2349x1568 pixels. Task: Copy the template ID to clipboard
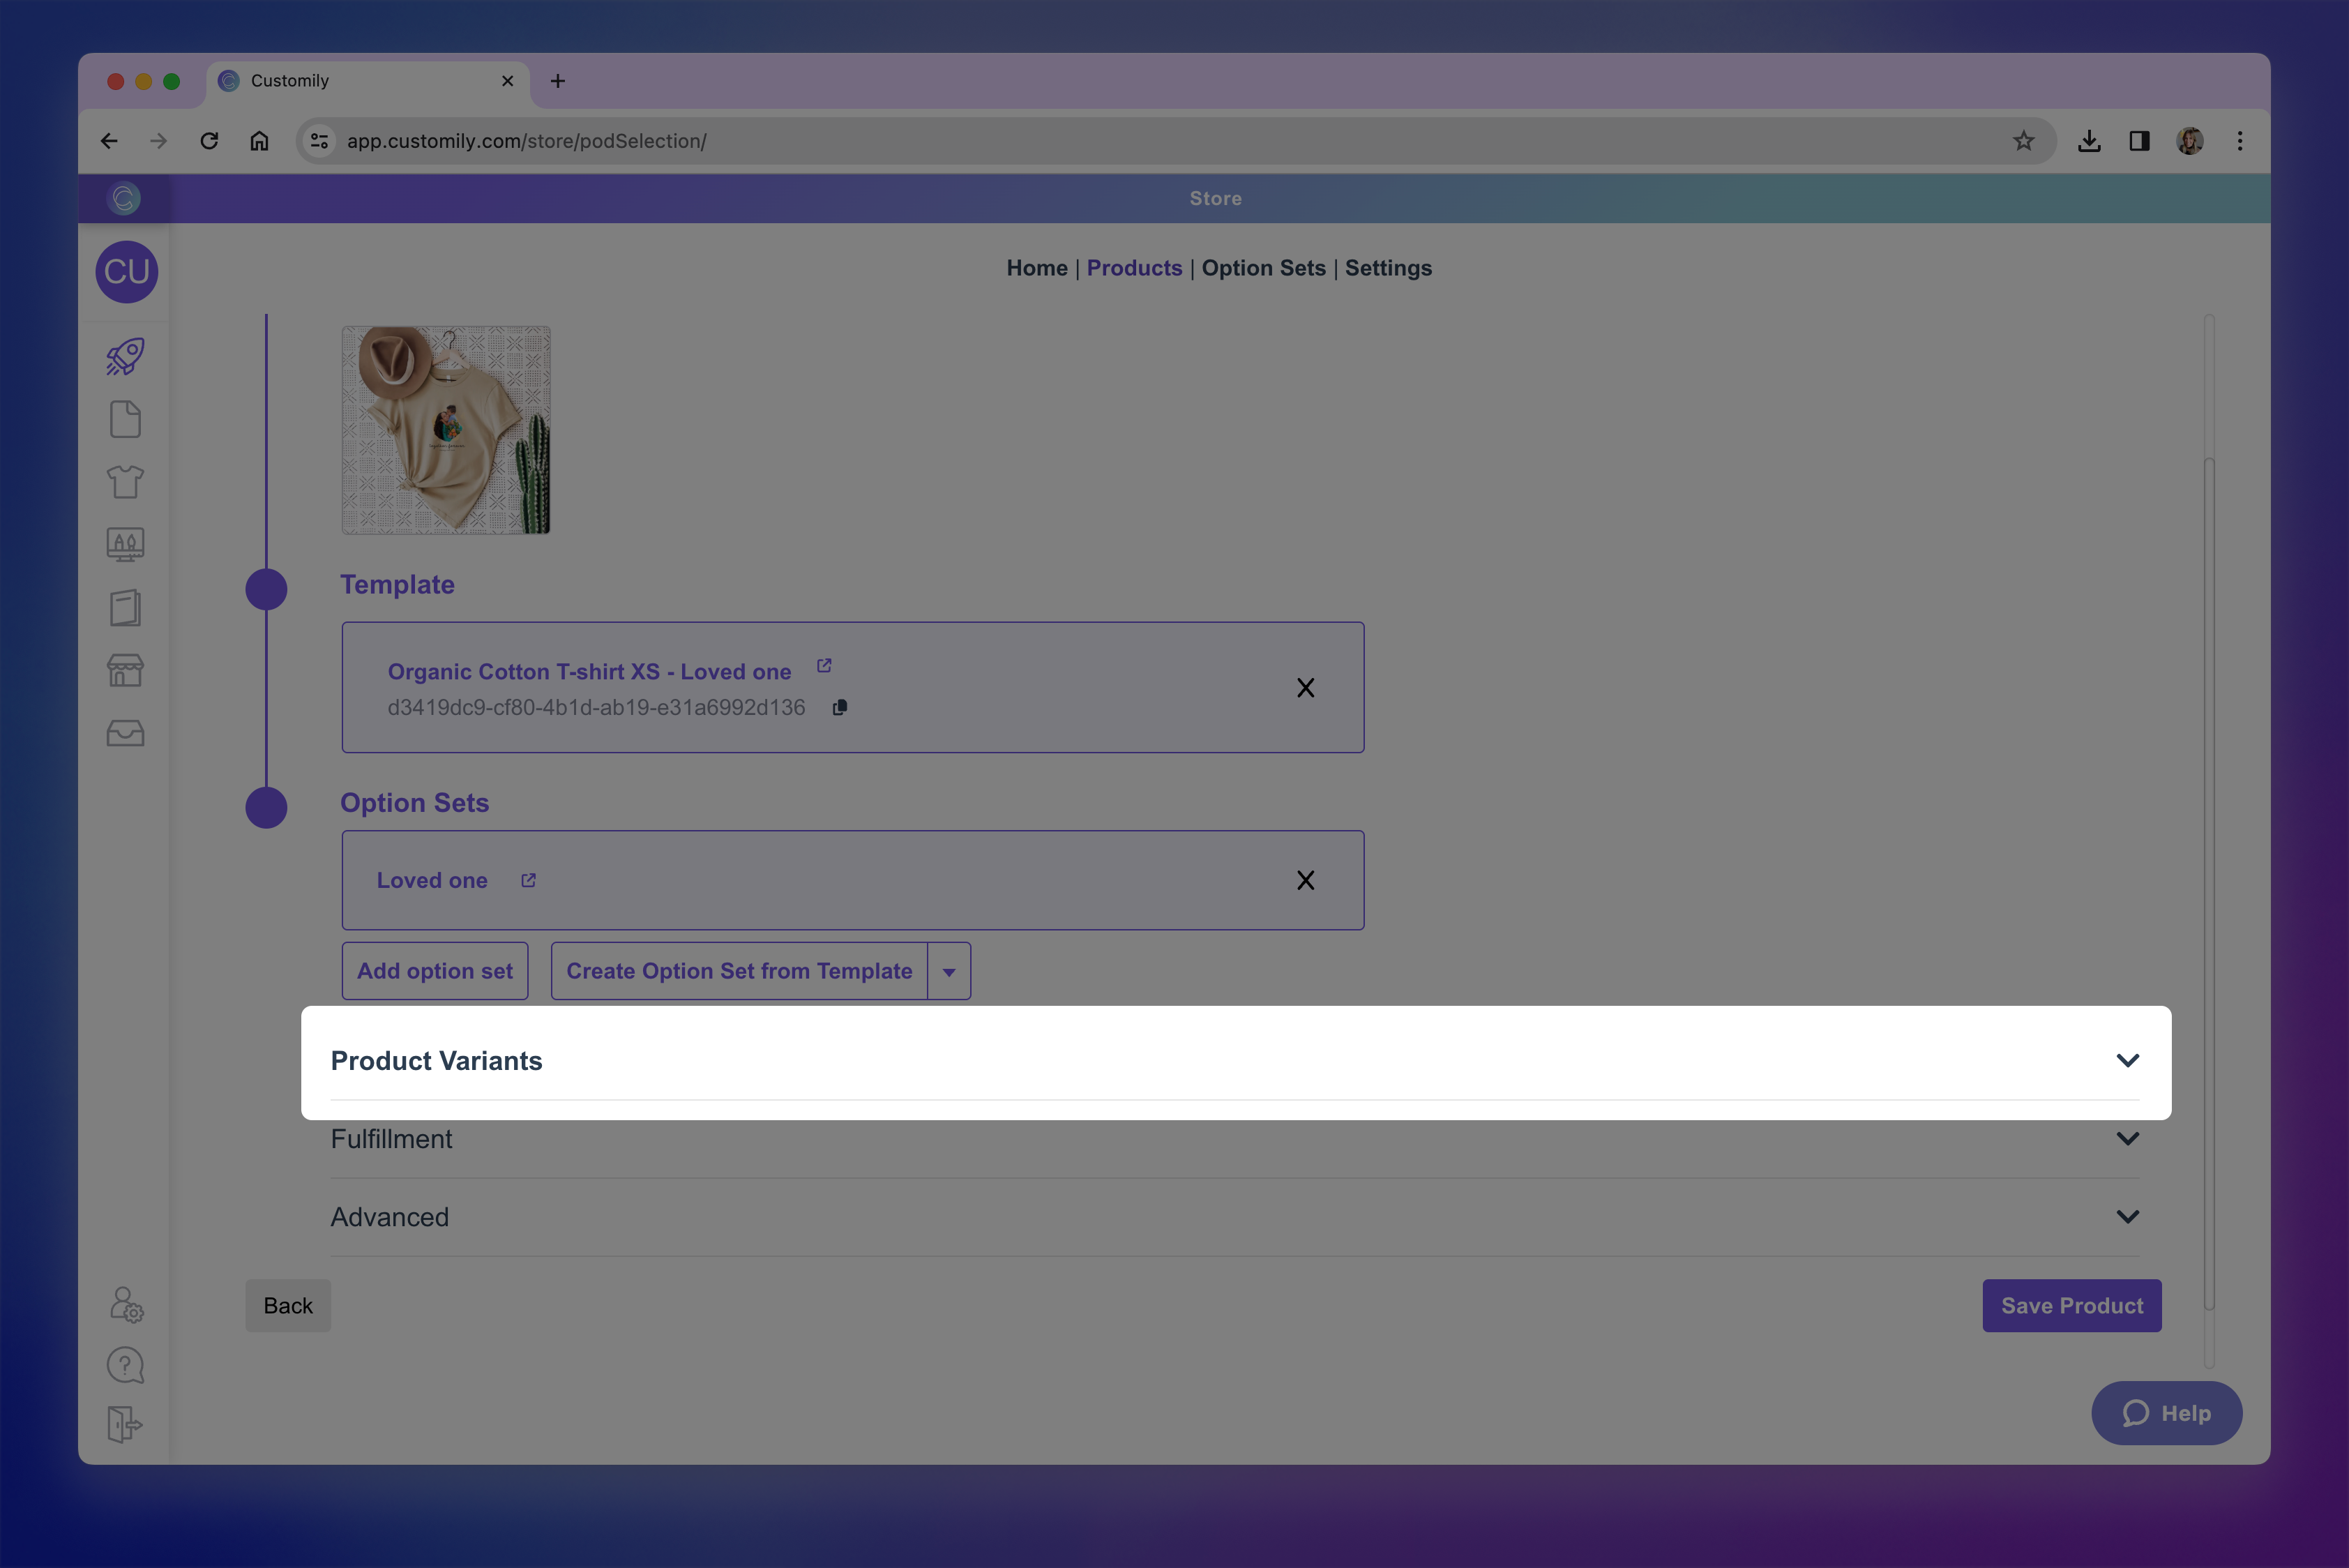[x=840, y=708]
